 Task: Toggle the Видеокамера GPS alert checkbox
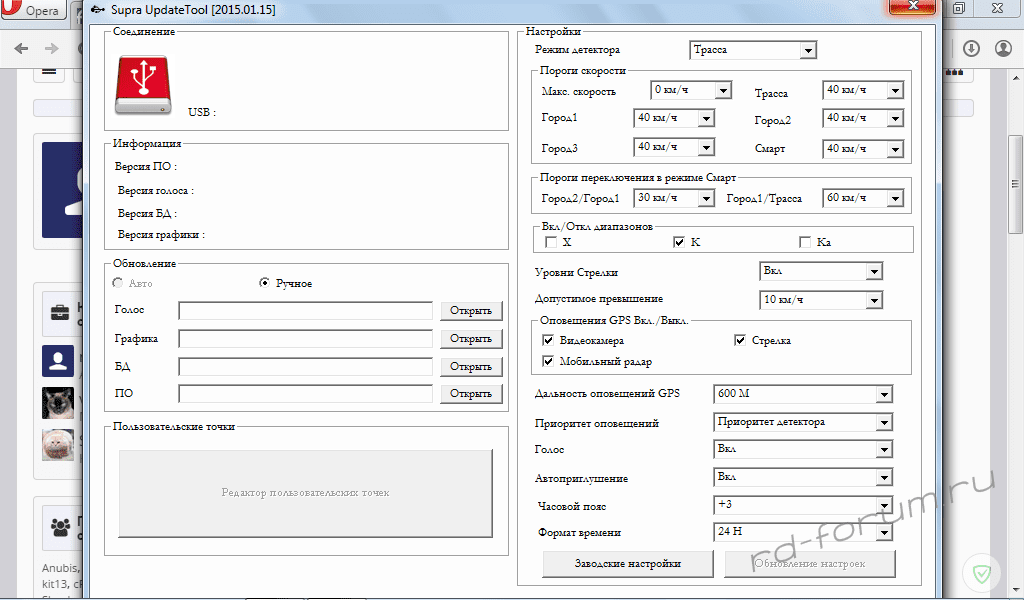[x=549, y=340]
